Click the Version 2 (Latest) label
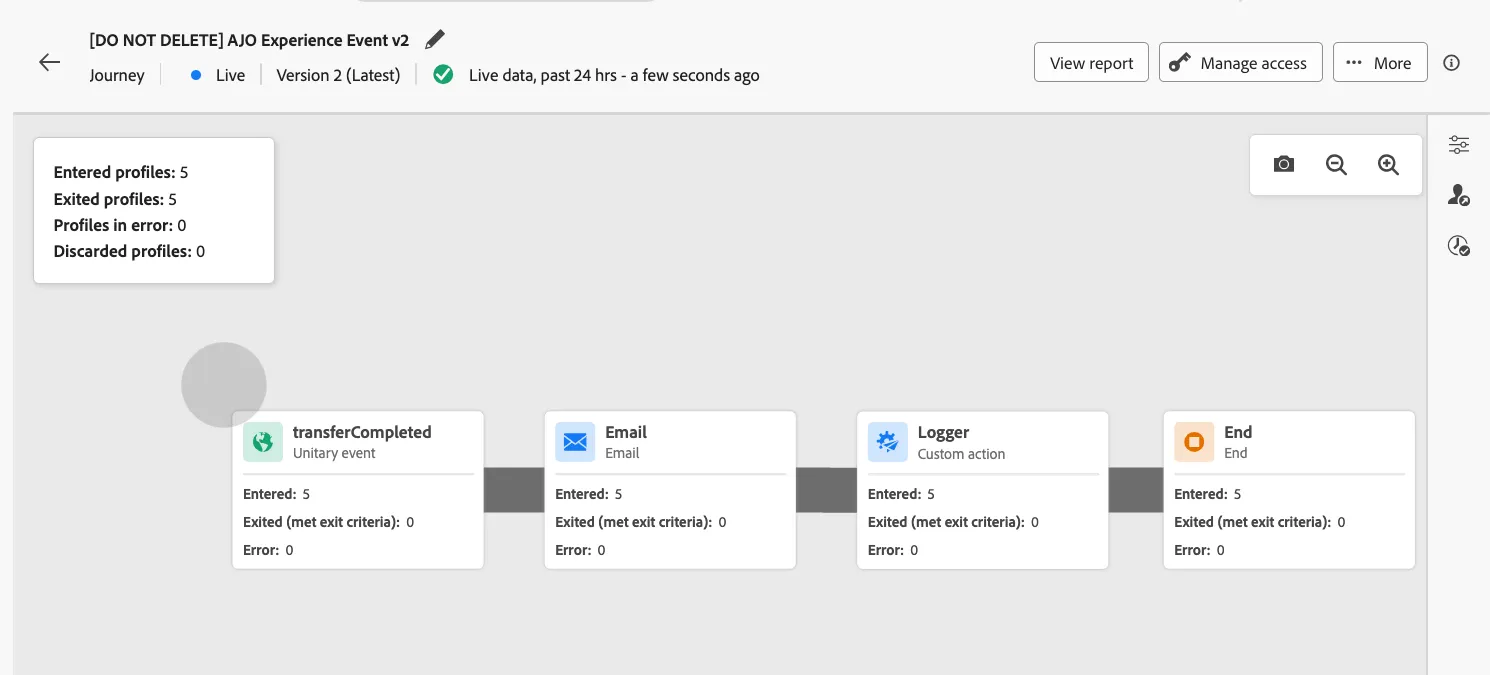This screenshot has height=675, width=1490. click(338, 75)
